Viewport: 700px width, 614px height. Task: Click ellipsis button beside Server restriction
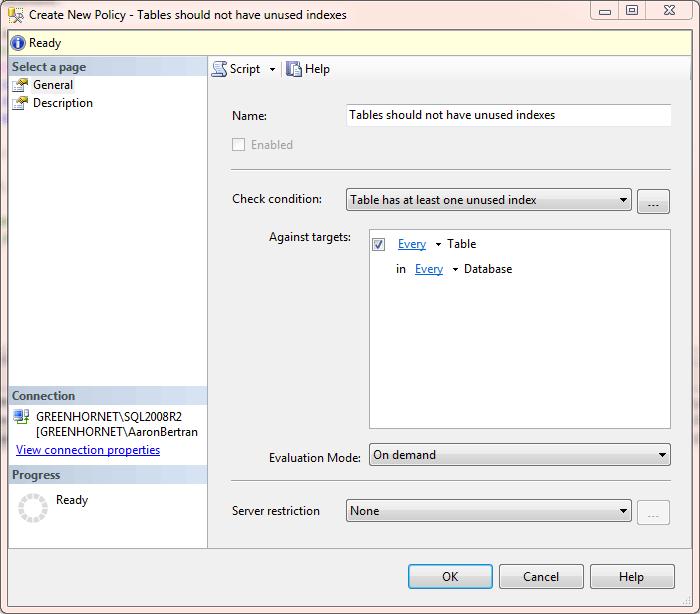[x=653, y=513]
